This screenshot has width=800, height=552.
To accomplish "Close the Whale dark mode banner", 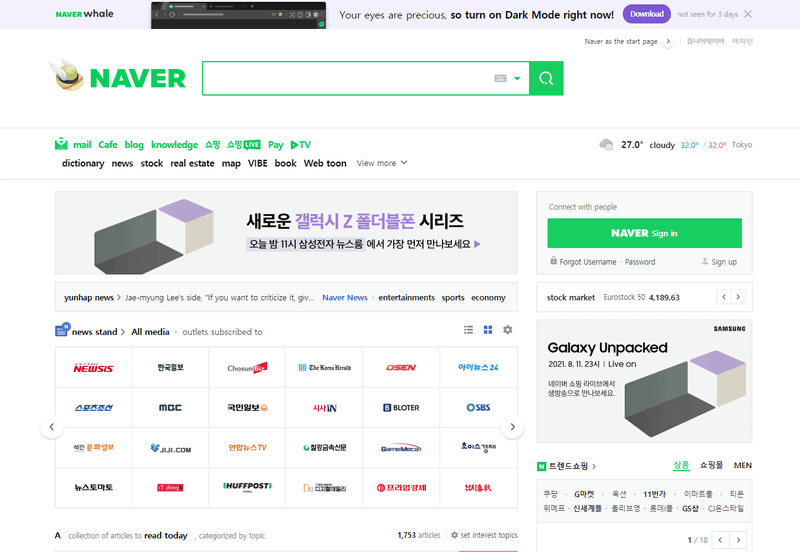I will click(747, 14).
